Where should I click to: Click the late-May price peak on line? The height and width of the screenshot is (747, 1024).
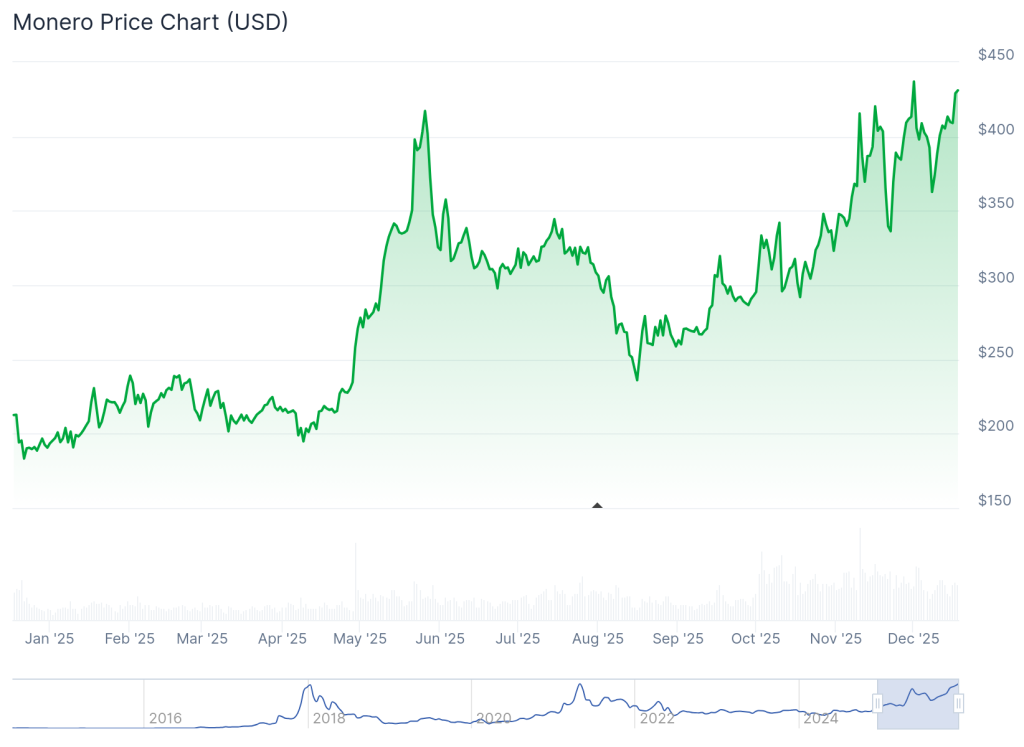coord(425,111)
